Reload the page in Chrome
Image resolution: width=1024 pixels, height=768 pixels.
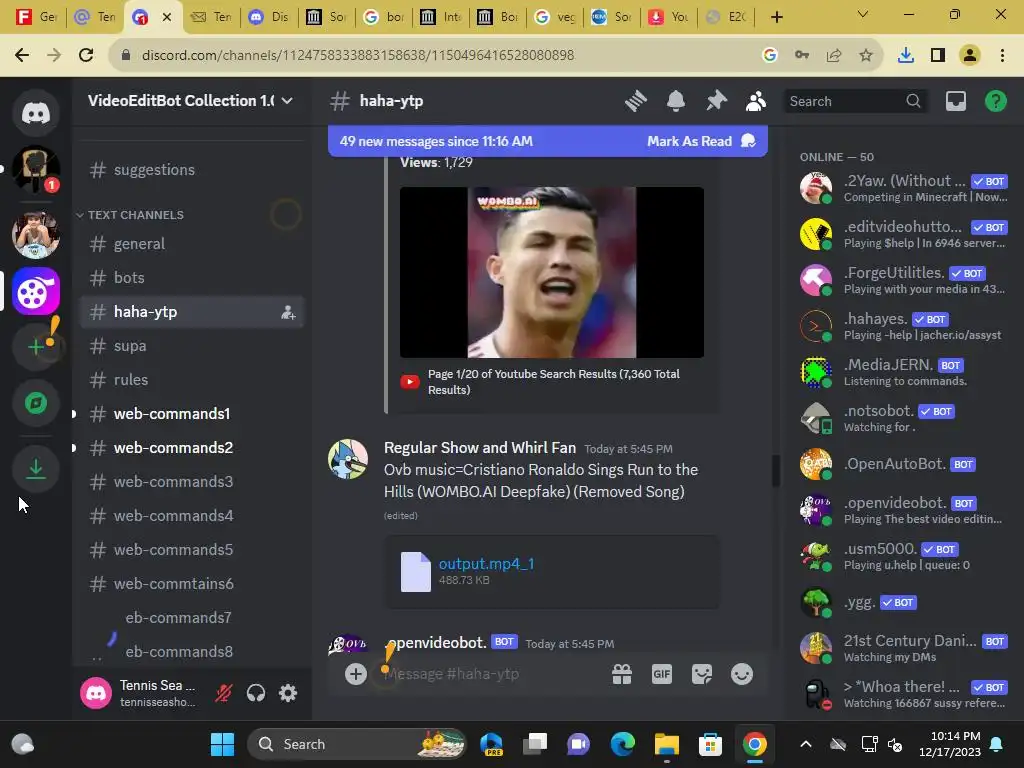(86, 56)
